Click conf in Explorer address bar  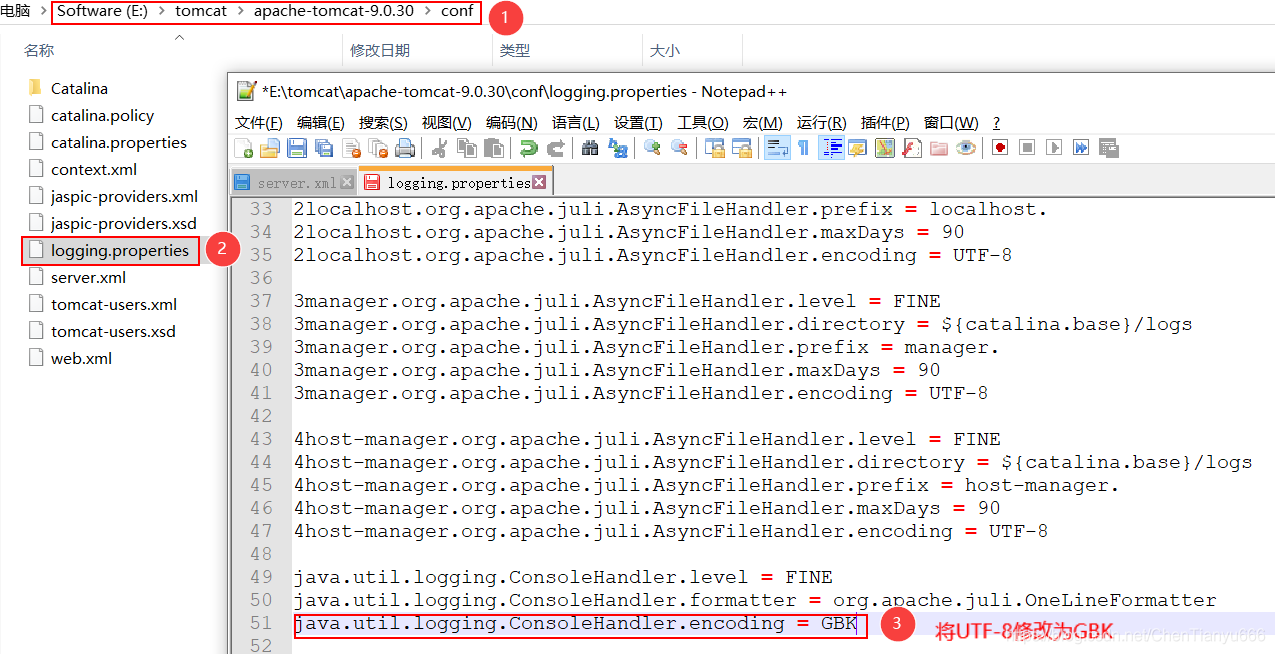click(457, 12)
